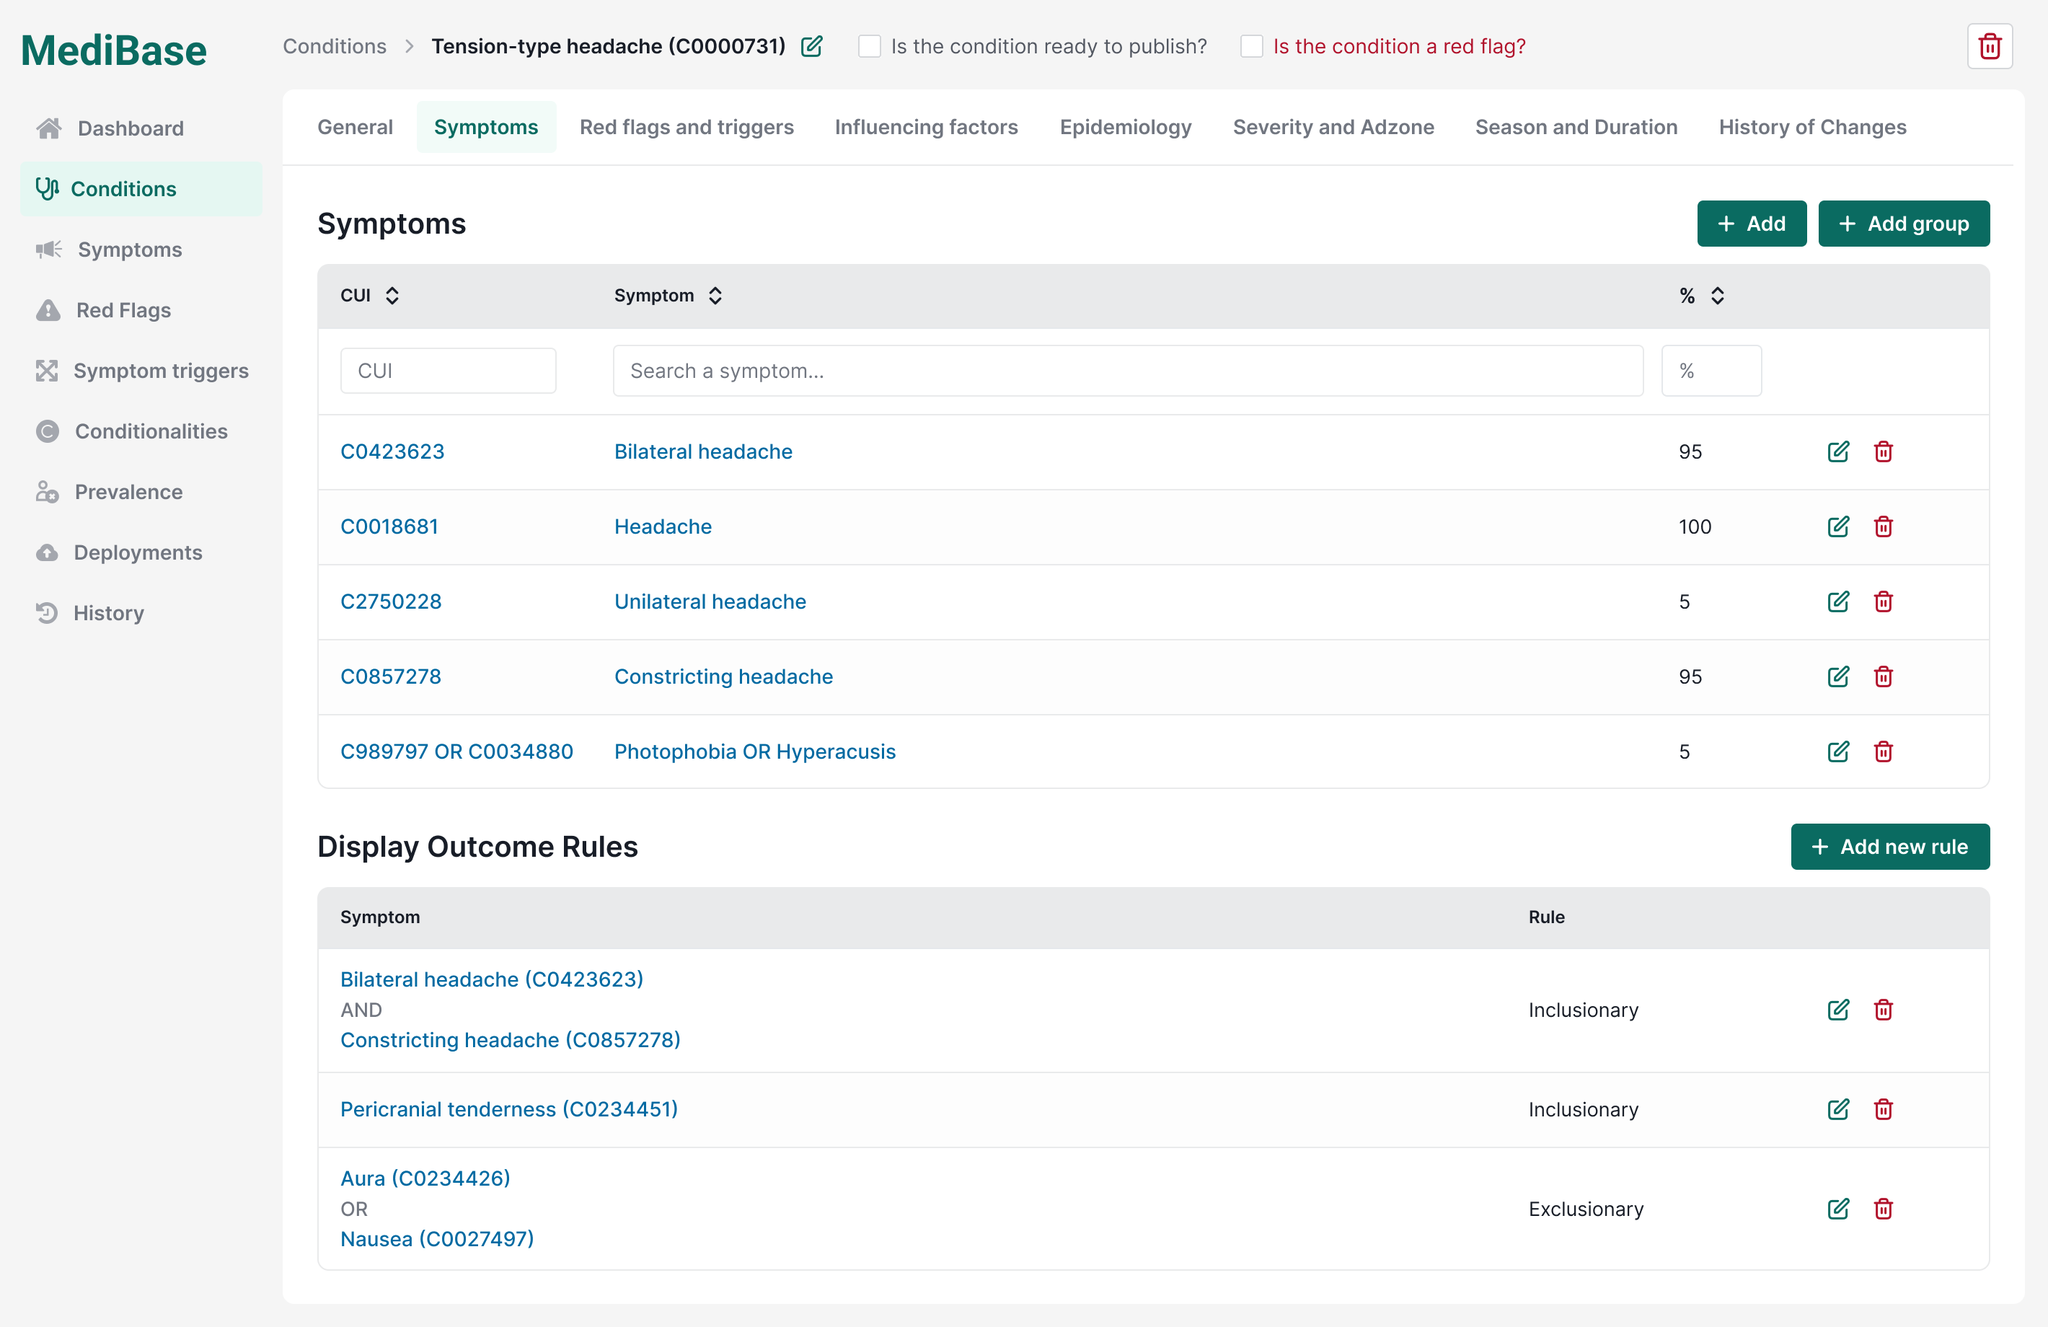2048x1327 pixels.
Task: Delete the Pericranial tenderness rule
Action: point(1883,1109)
